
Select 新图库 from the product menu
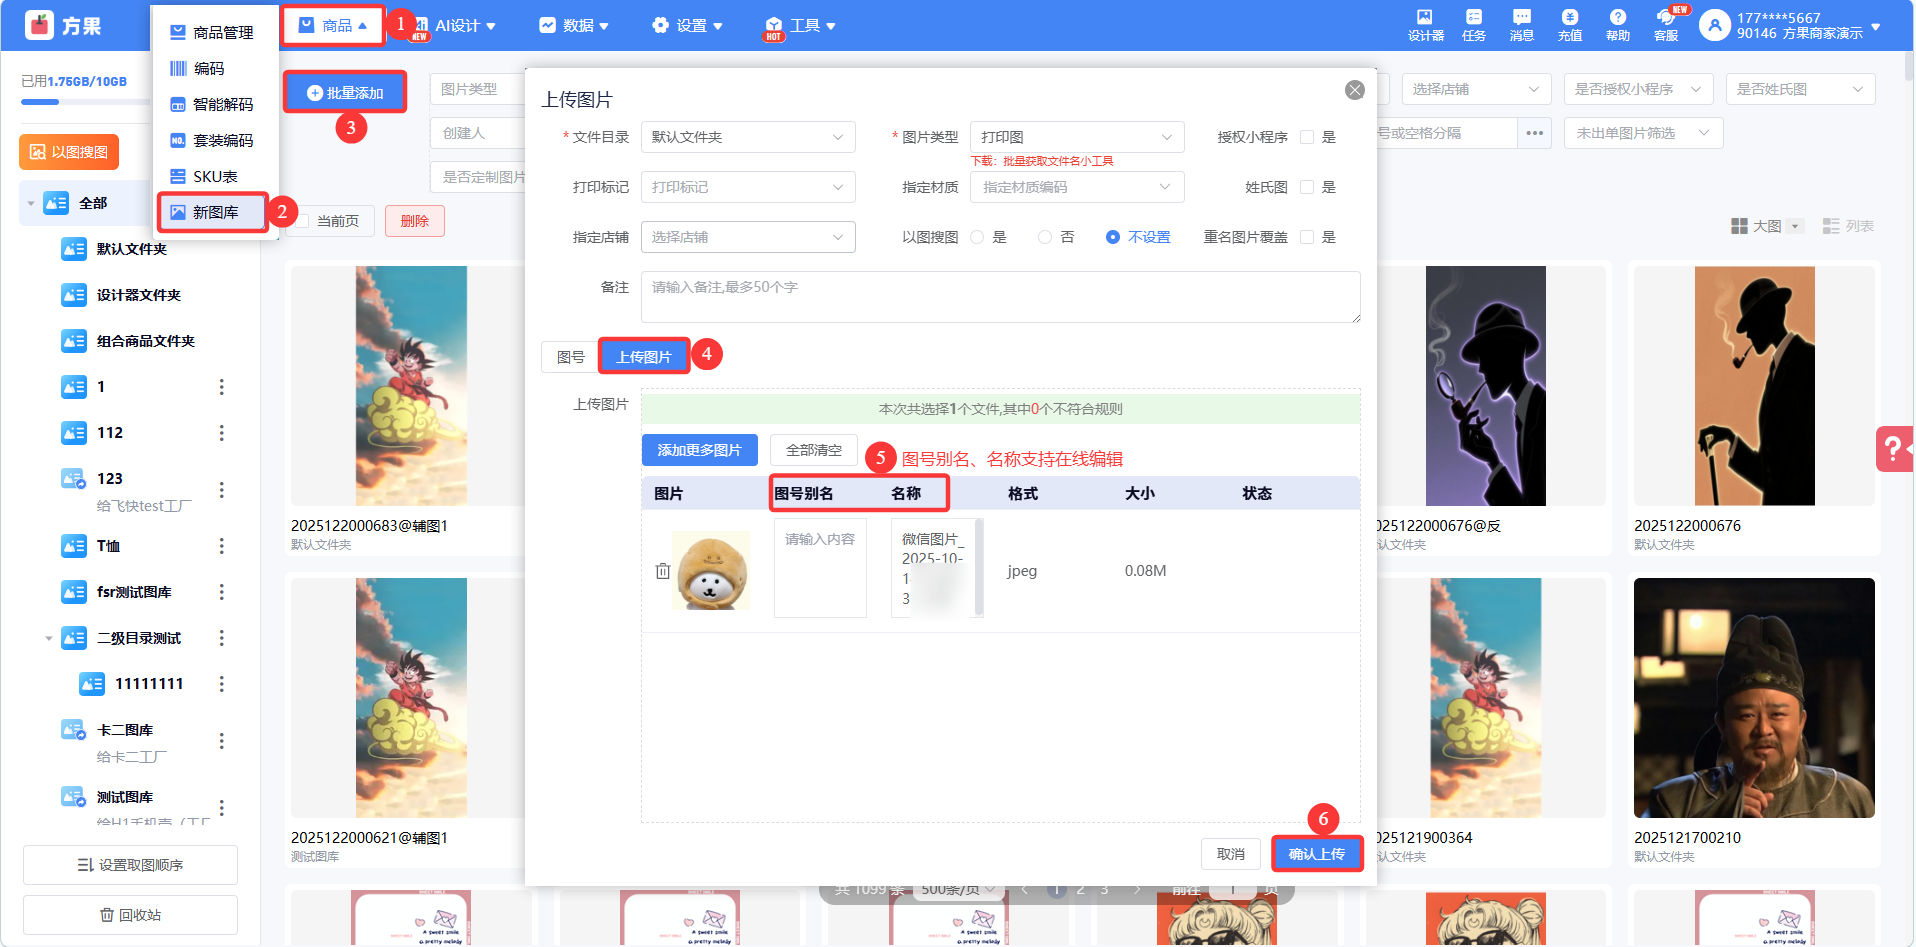pos(214,212)
